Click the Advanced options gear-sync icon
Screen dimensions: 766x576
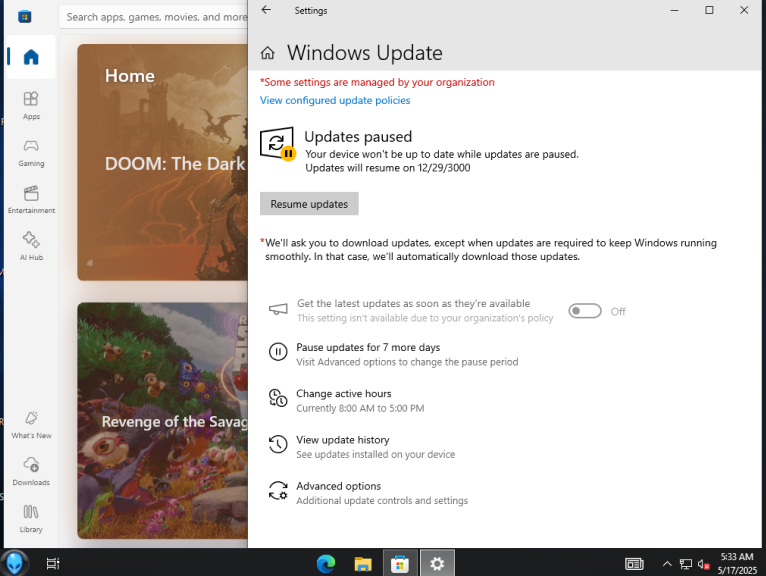click(x=278, y=491)
